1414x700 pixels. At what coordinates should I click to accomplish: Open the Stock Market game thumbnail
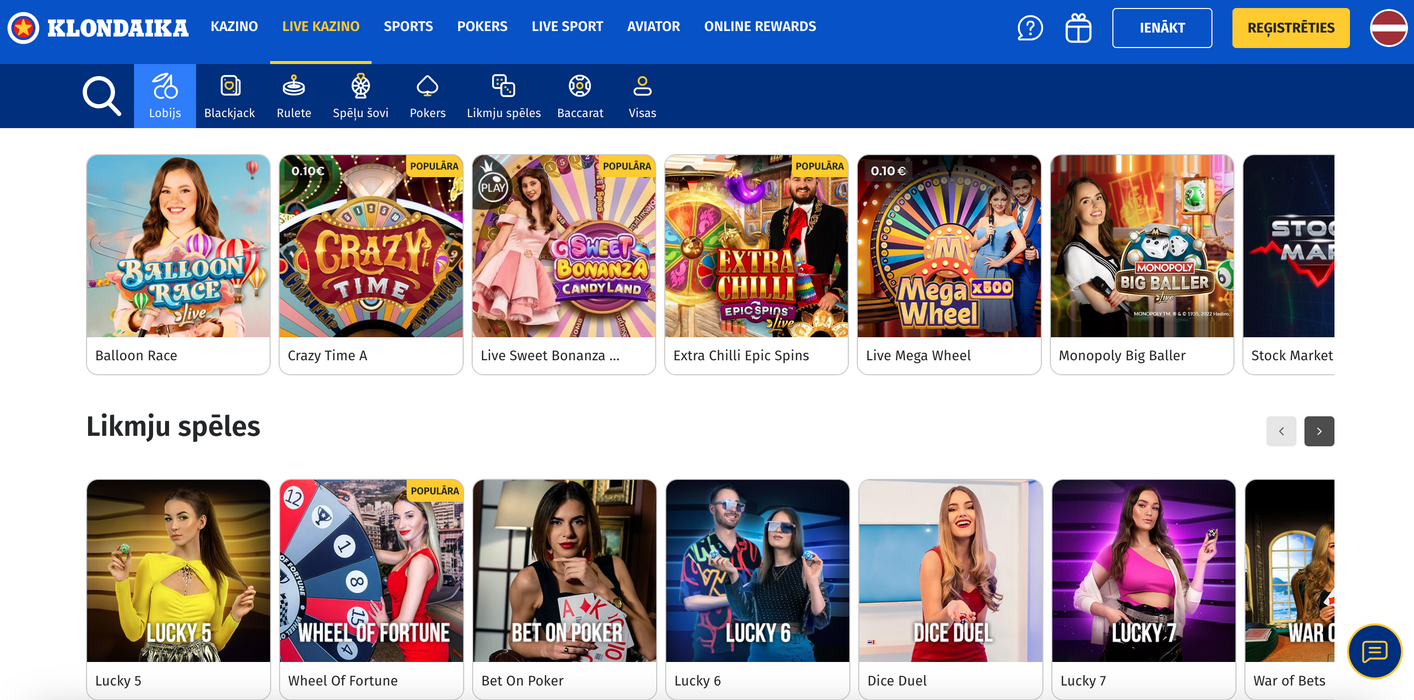tap(1289, 246)
